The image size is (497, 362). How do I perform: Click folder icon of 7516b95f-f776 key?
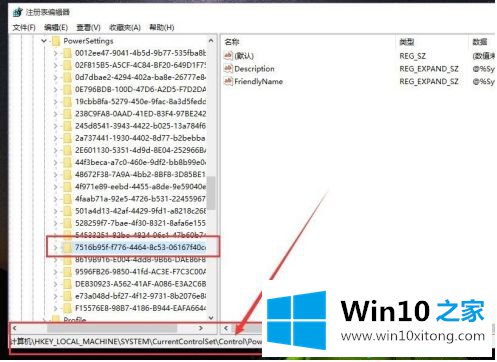[67, 247]
